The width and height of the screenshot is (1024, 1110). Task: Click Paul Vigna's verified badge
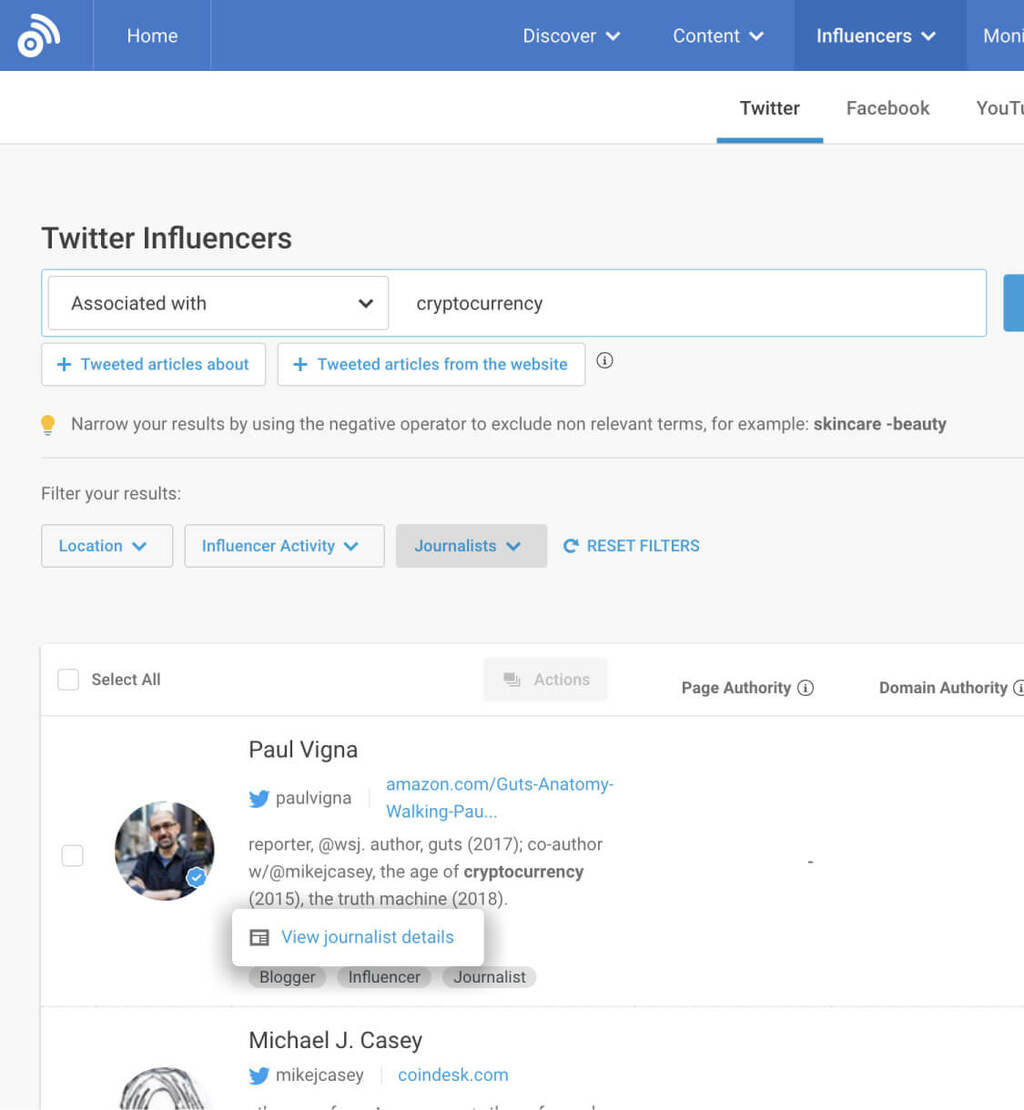(x=197, y=877)
